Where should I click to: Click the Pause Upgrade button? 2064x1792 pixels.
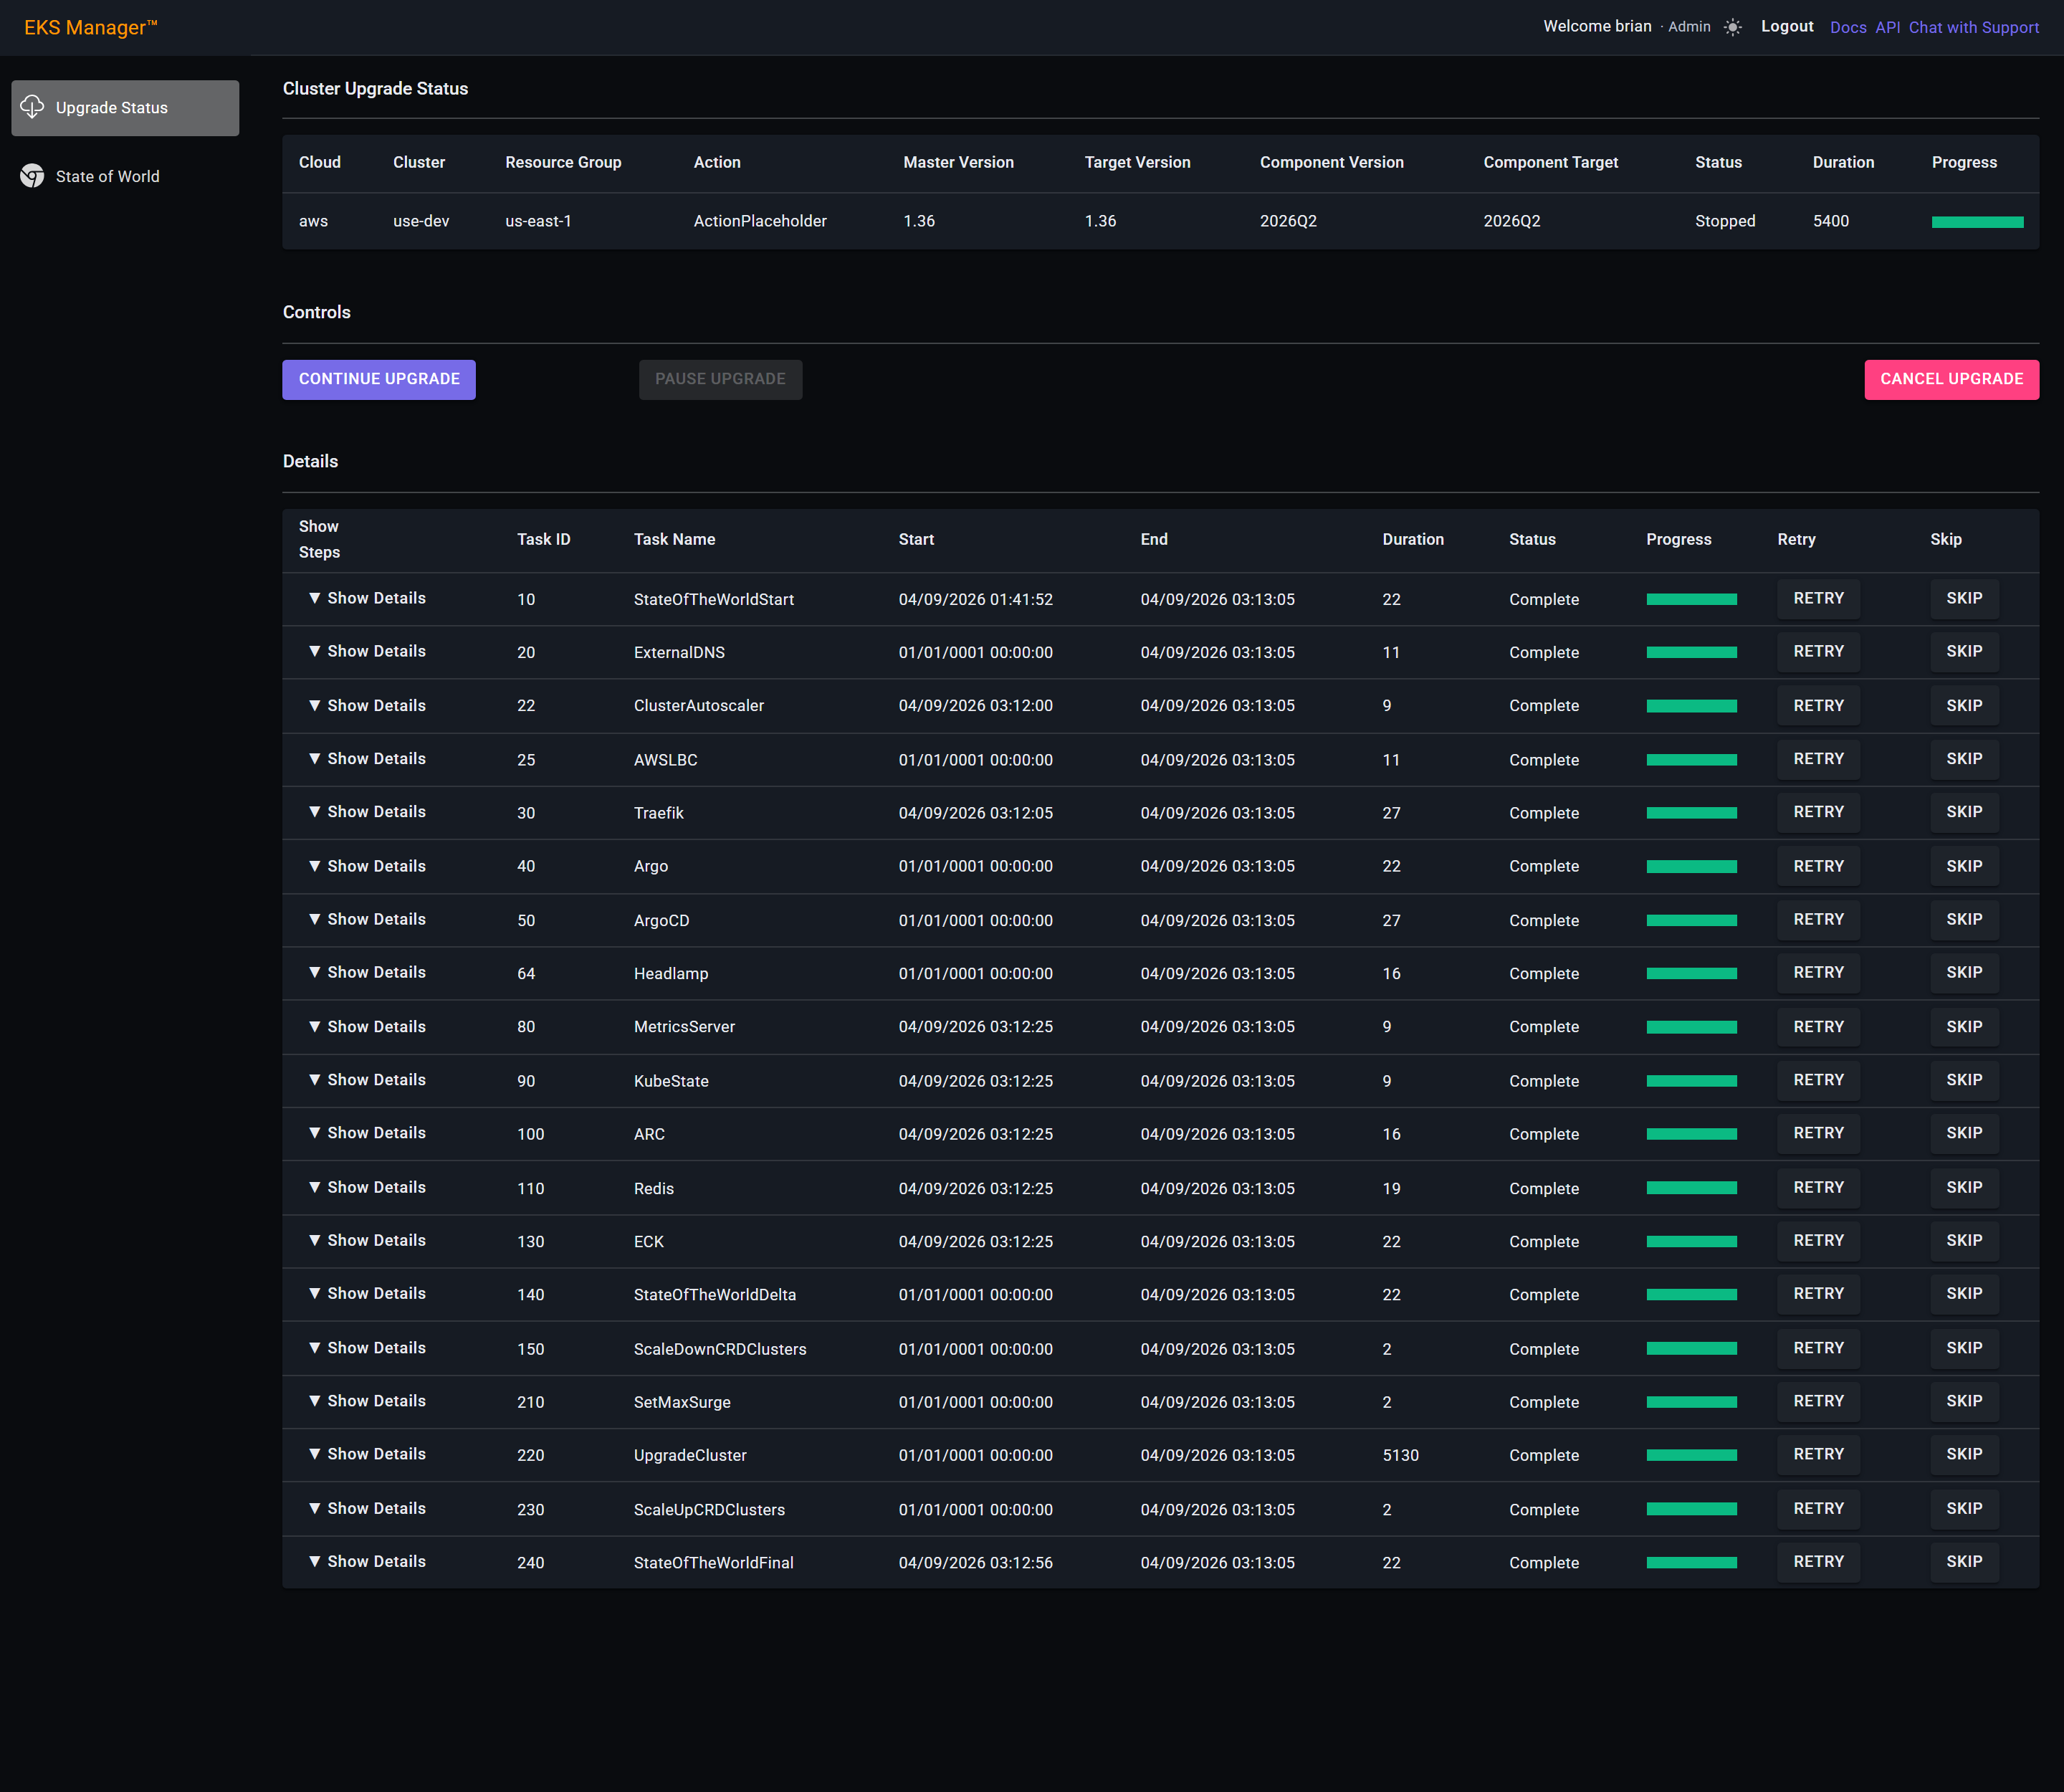pyautogui.click(x=720, y=379)
